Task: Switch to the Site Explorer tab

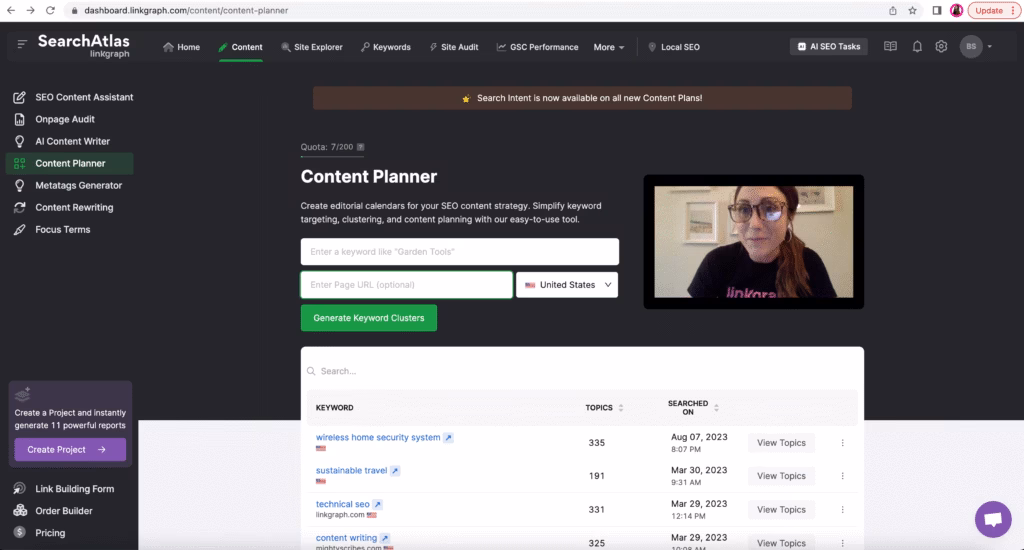Action: tap(312, 47)
